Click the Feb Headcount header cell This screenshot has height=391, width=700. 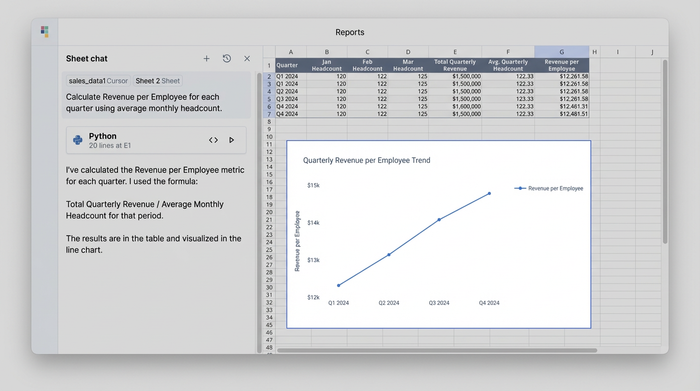pos(367,65)
